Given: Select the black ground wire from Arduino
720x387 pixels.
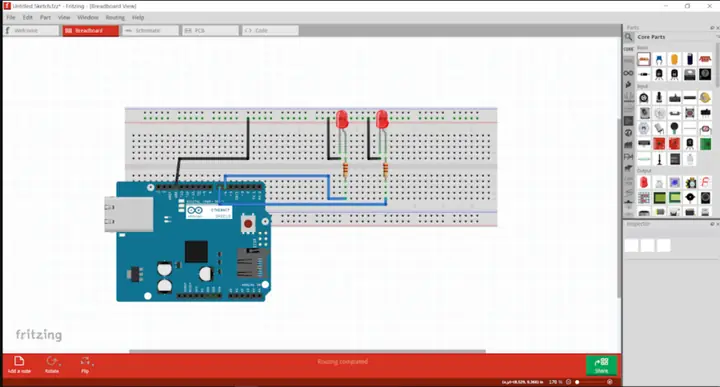Looking at the screenshot, I should (x=212, y=158).
